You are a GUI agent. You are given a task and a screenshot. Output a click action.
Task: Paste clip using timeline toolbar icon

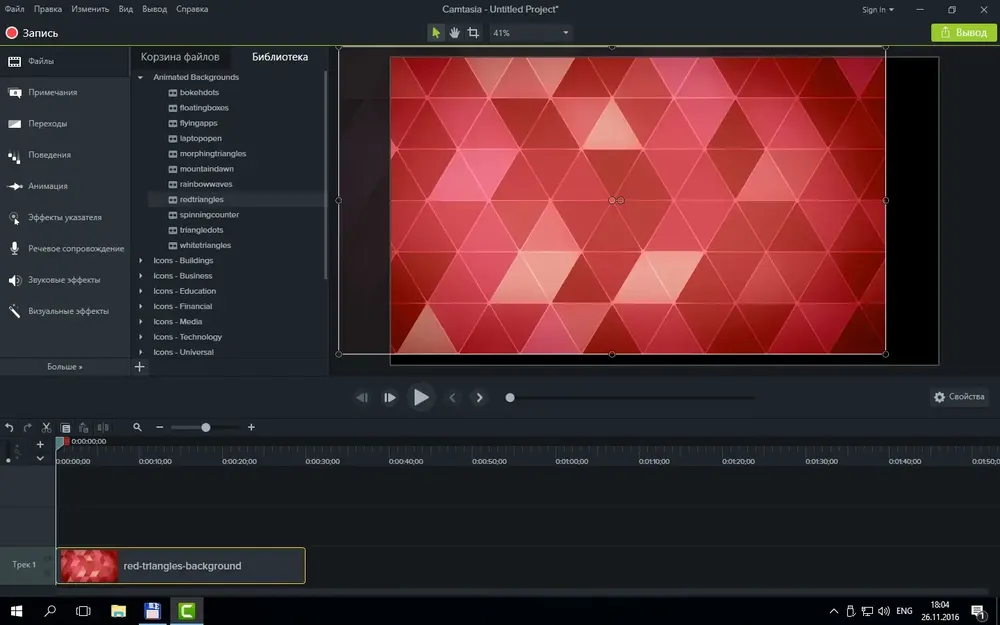click(84, 427)
